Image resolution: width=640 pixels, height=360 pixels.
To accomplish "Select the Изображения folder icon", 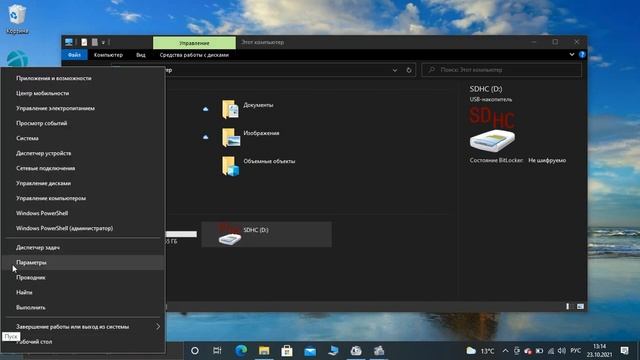I will (x=230, y=137).
